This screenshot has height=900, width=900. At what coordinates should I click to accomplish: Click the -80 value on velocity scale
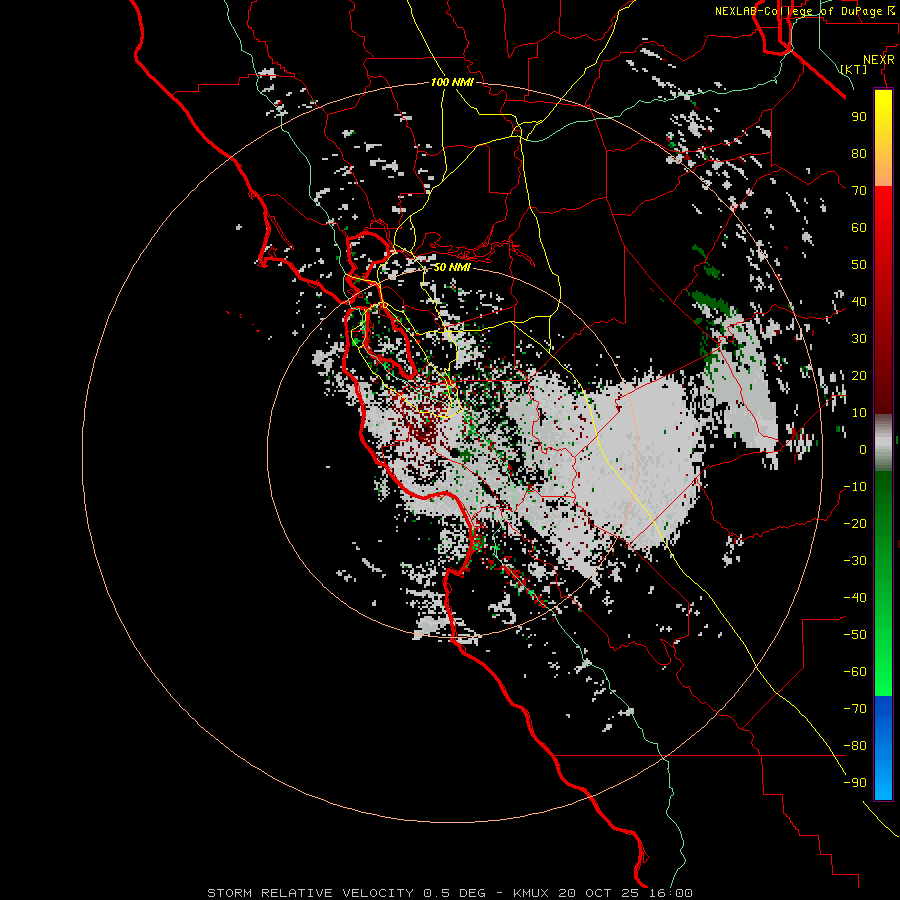tap(855, 746)
